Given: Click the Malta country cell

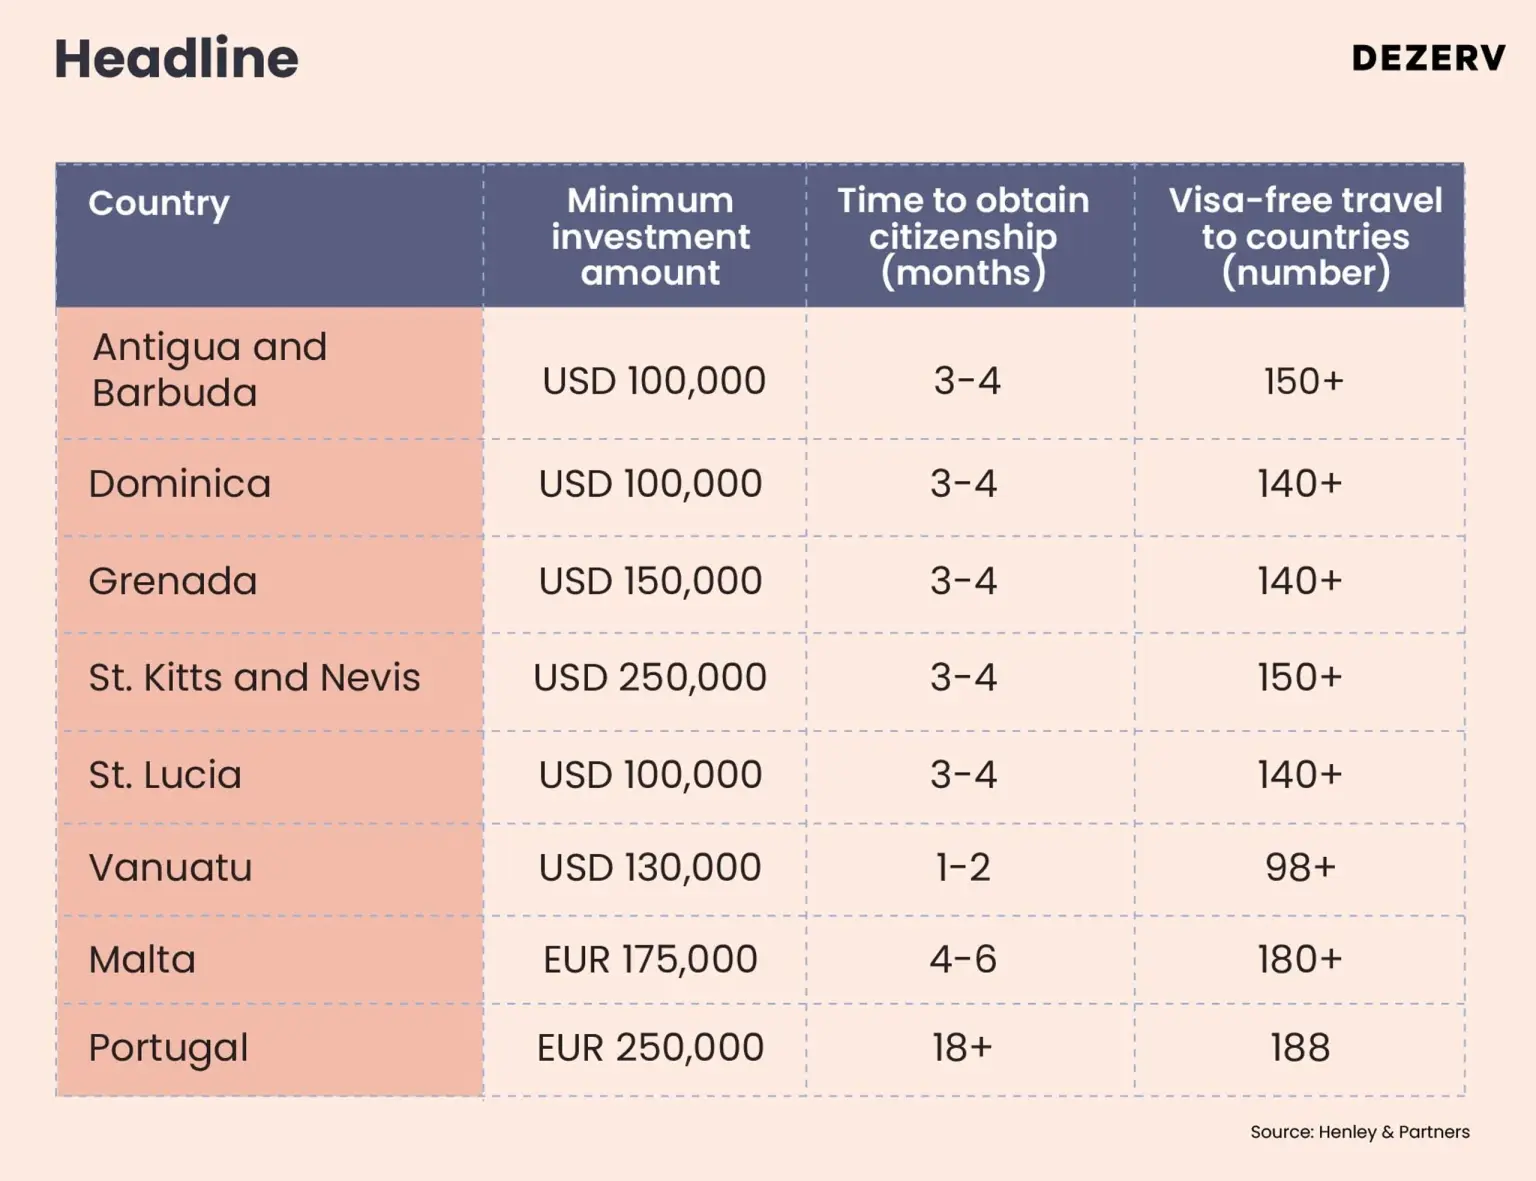Looking at the screenshot, I should [142, 960].
